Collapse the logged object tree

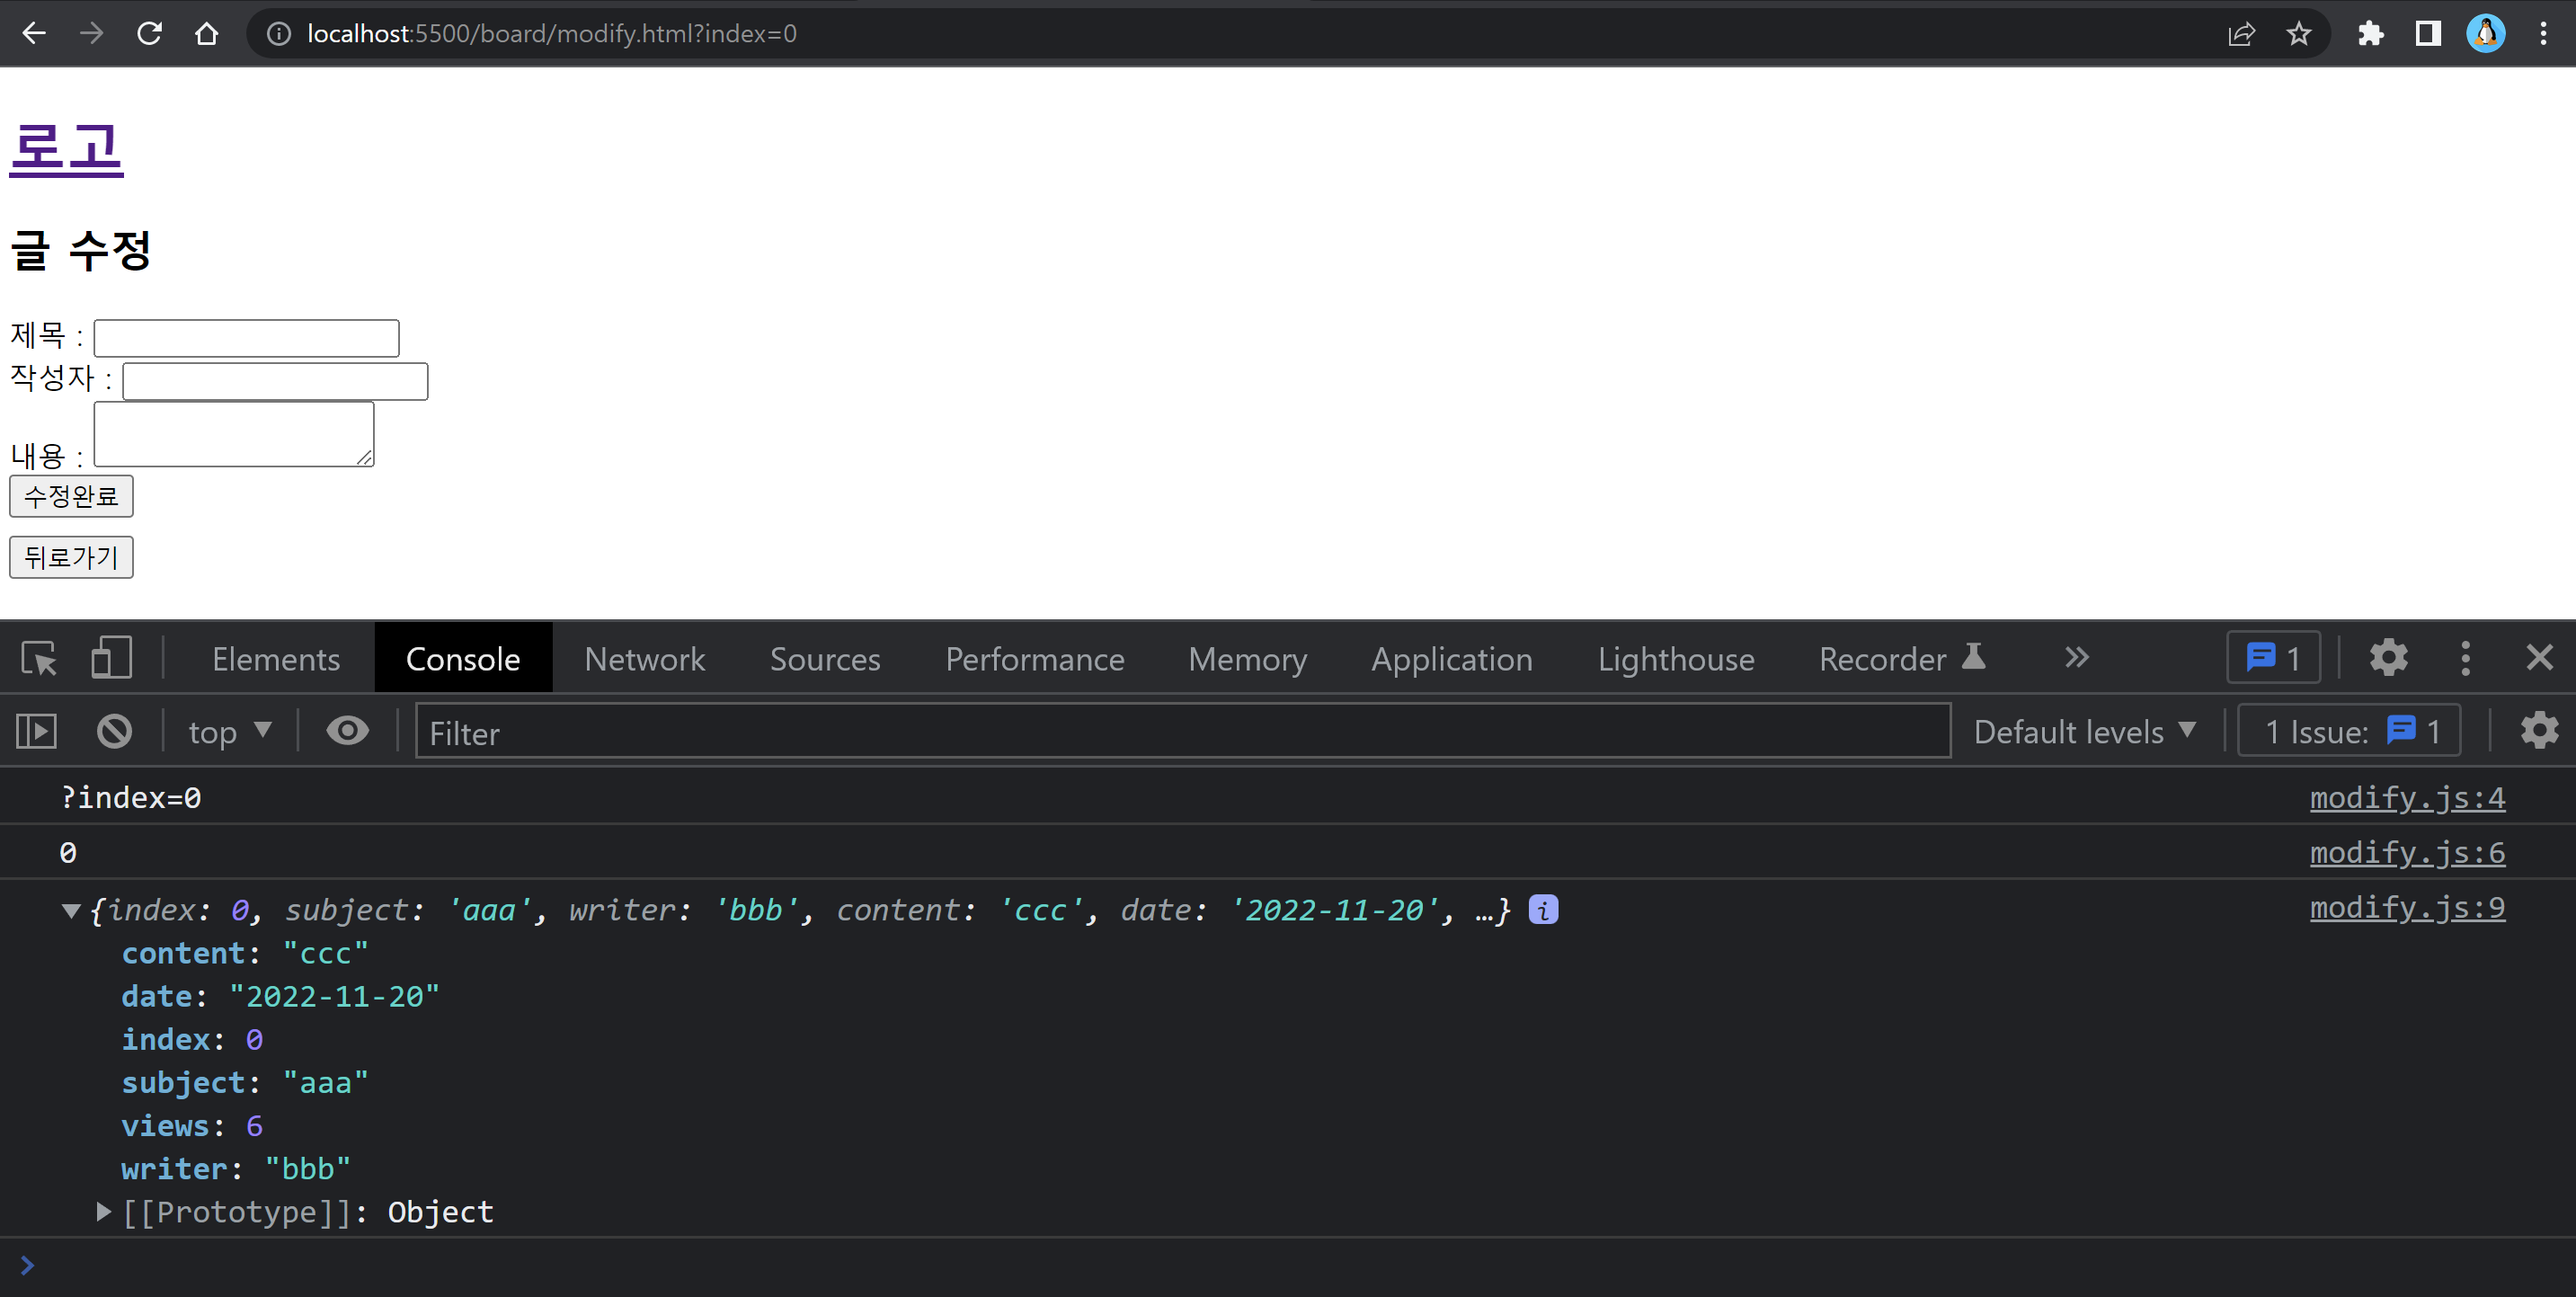coord(71,910)
